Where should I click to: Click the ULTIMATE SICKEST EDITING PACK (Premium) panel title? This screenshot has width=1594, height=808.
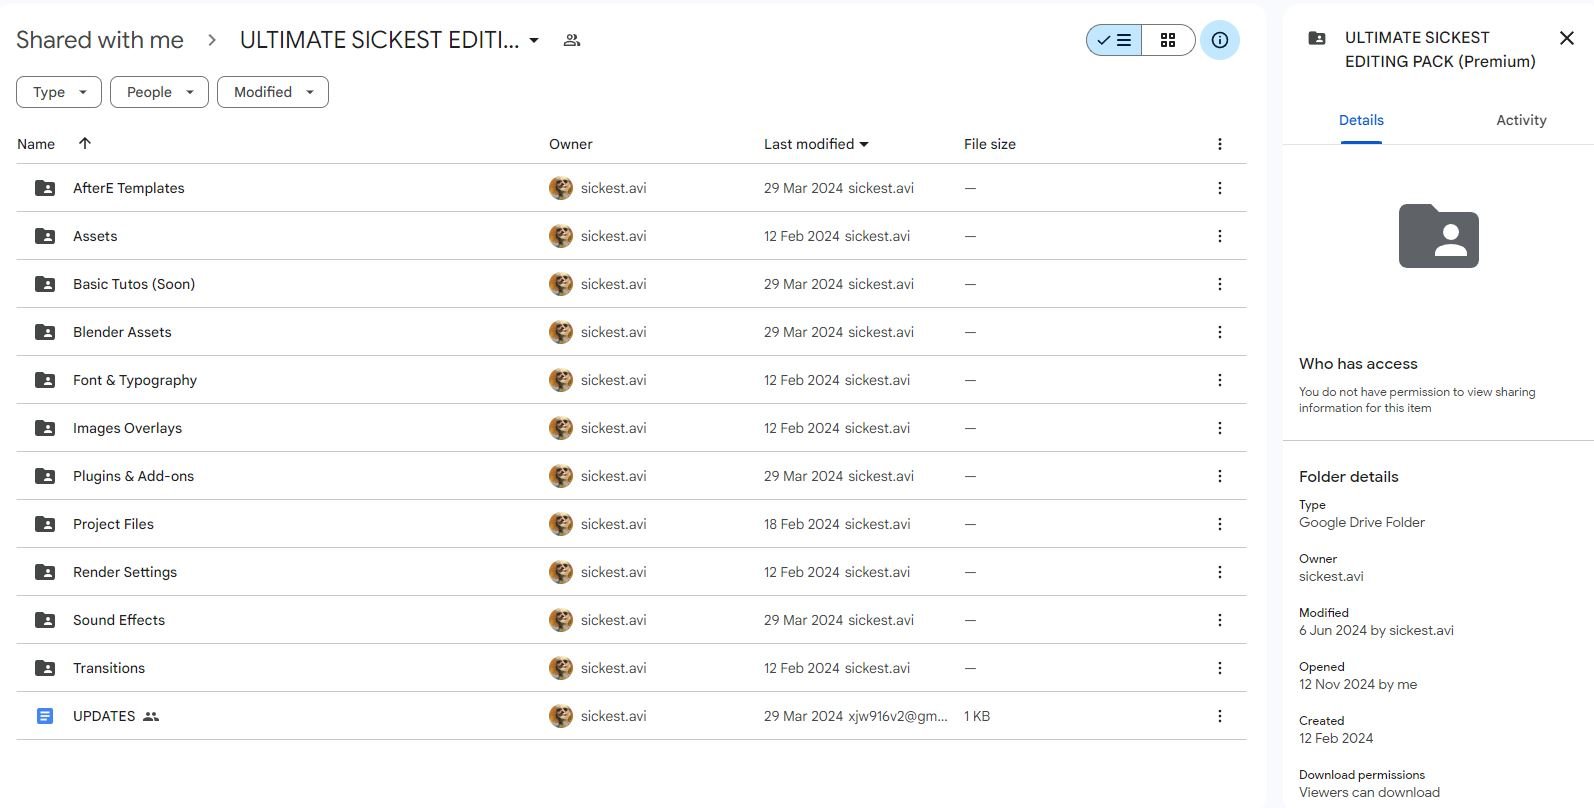(1440, 50)
